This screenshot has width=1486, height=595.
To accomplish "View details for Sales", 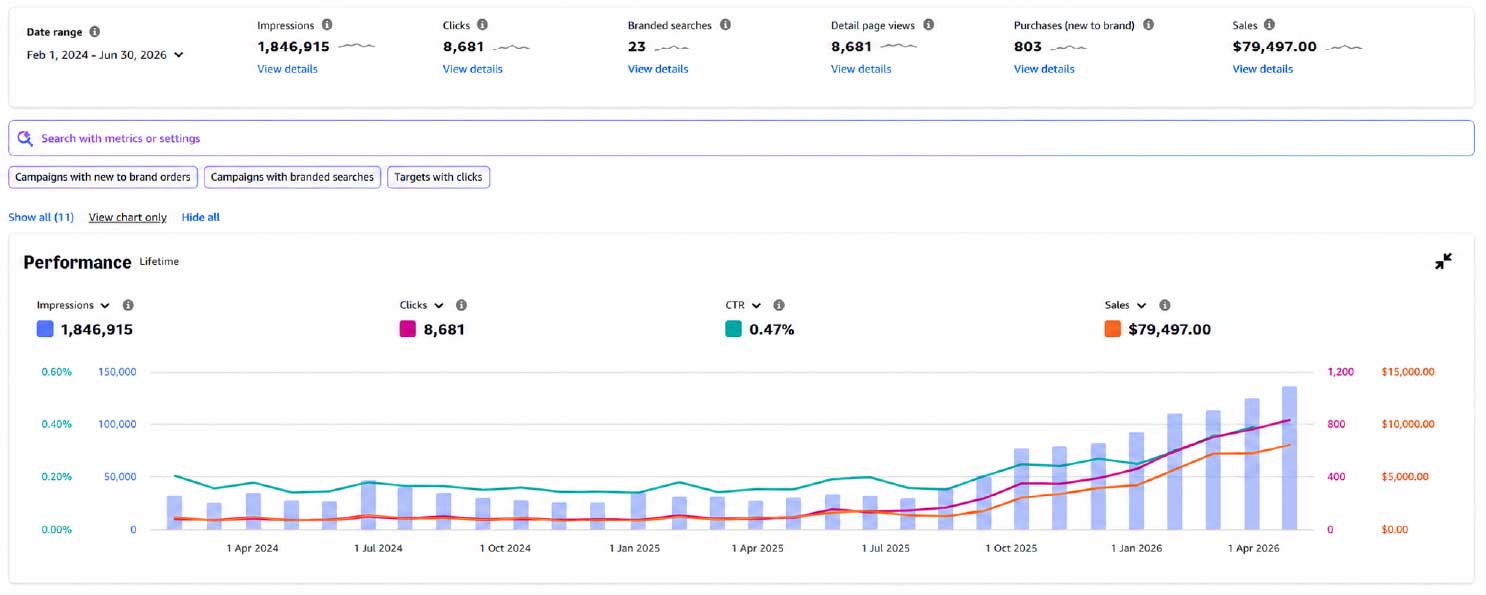I will pyautogui.click(x=1262, y=69).
